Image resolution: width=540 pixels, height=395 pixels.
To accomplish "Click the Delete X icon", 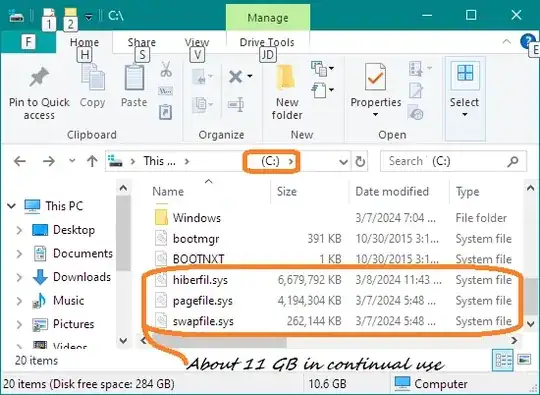I will point(236,77).
